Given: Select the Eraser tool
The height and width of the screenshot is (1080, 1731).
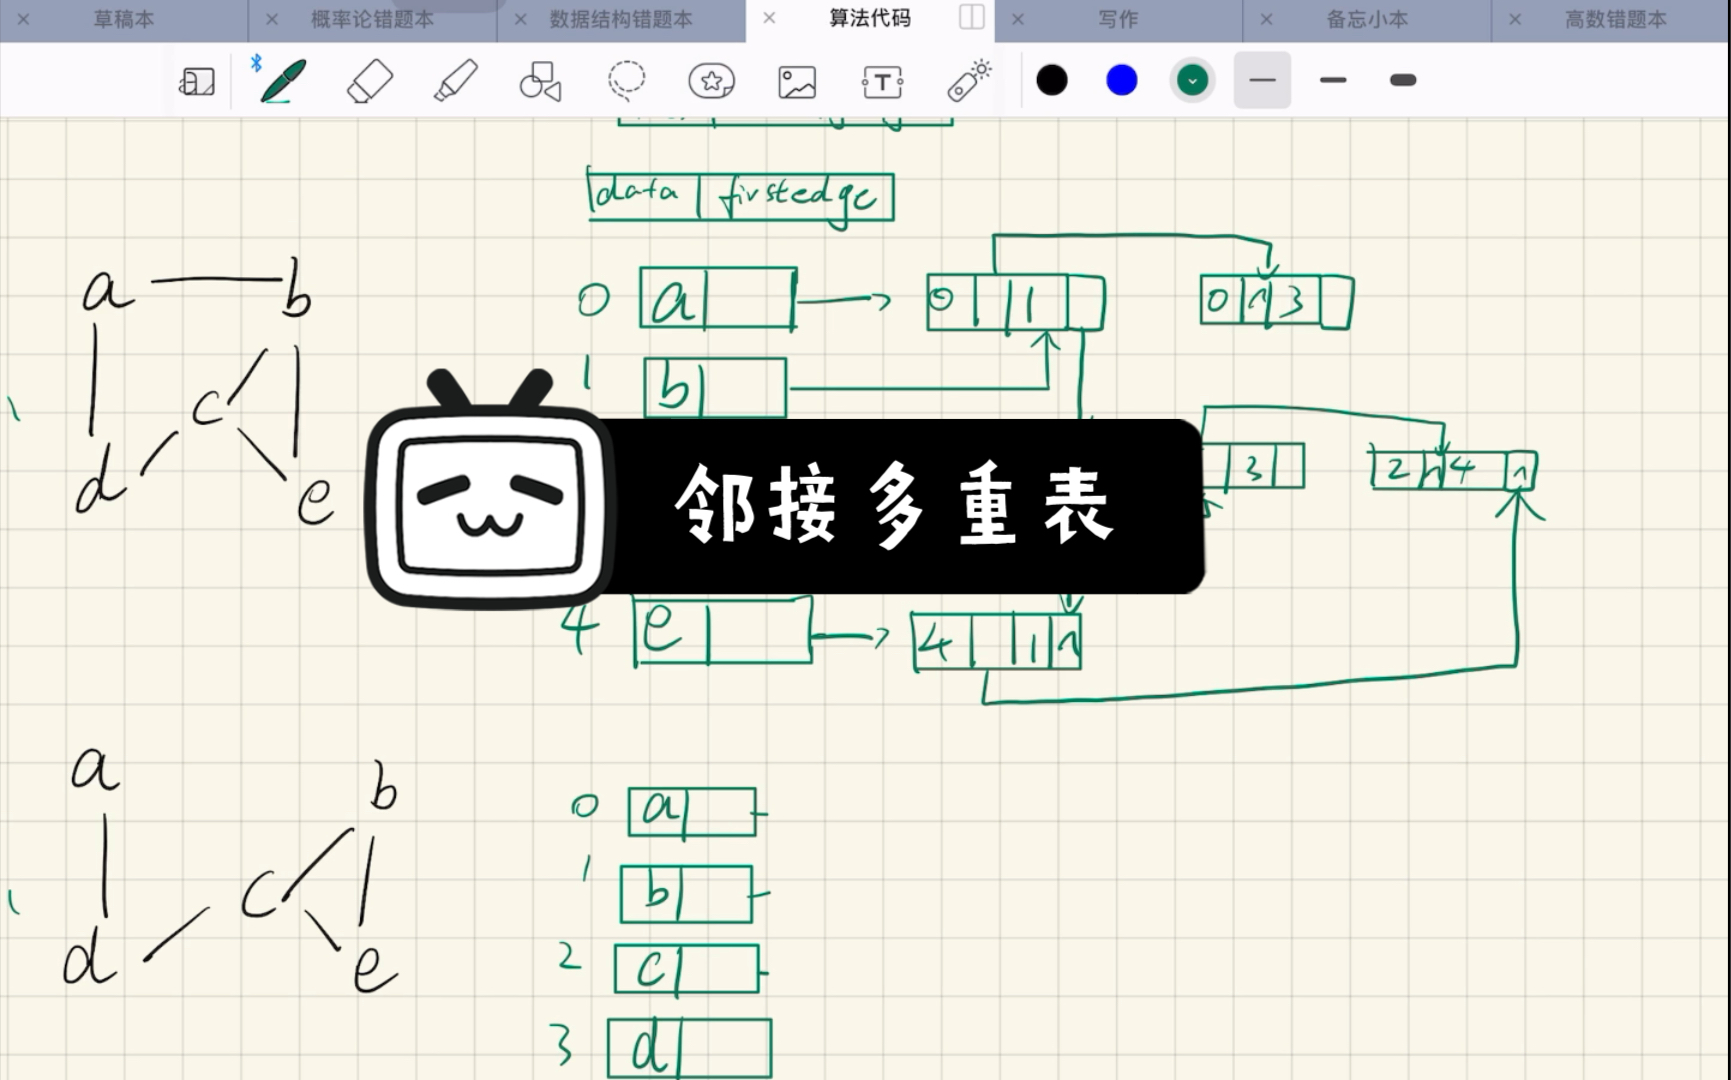Looking at the screenshot, I should [x=369, y=81].
